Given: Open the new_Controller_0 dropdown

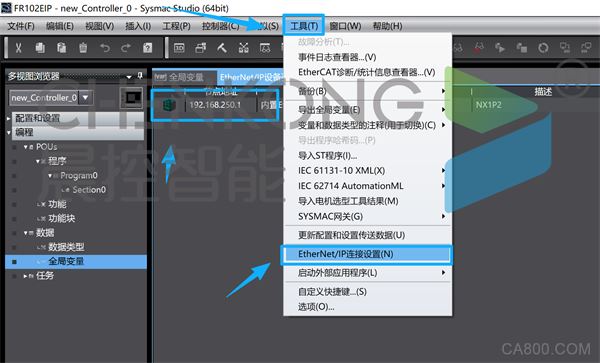Looking at the screenshot, I should pos(85,98).
